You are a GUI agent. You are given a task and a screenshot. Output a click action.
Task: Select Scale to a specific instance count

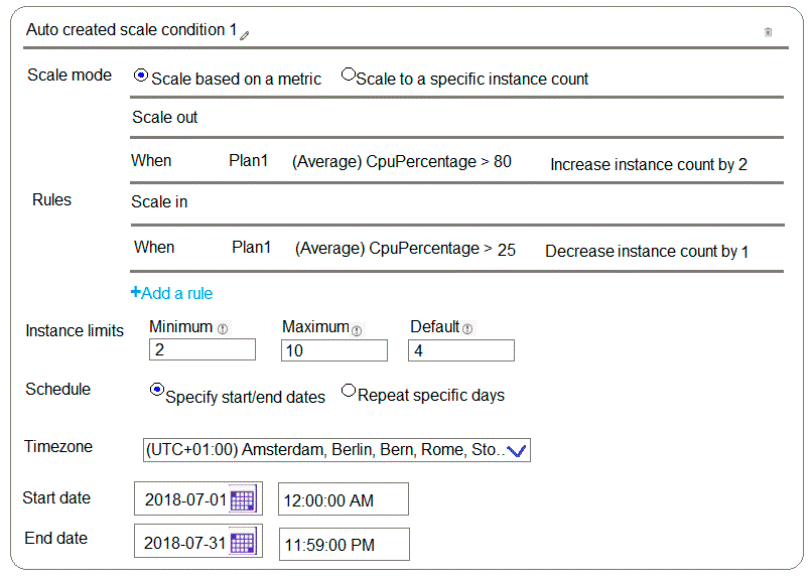point(348,75)
